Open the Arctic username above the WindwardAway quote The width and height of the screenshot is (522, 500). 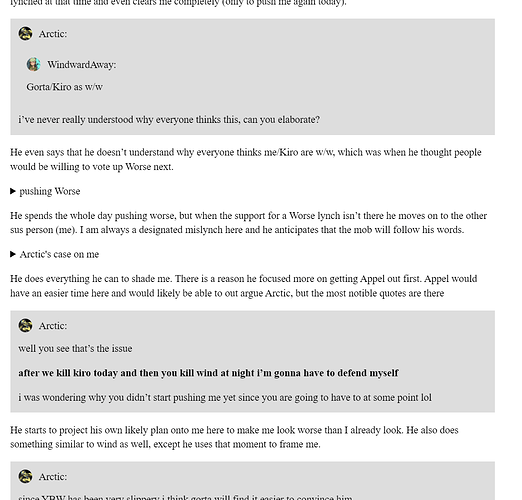pyautogui.click(x=53, y=34)
